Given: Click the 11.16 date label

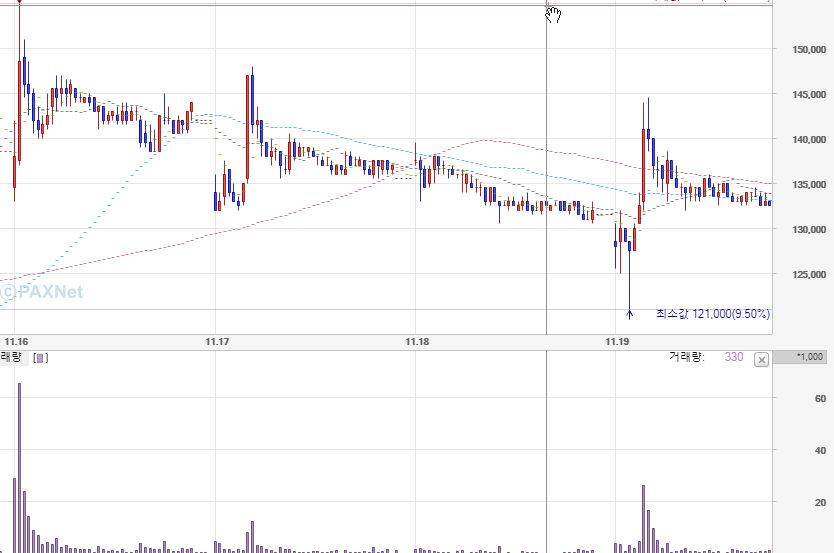Looking at the screenshot, I should click(x=16, y=342).
